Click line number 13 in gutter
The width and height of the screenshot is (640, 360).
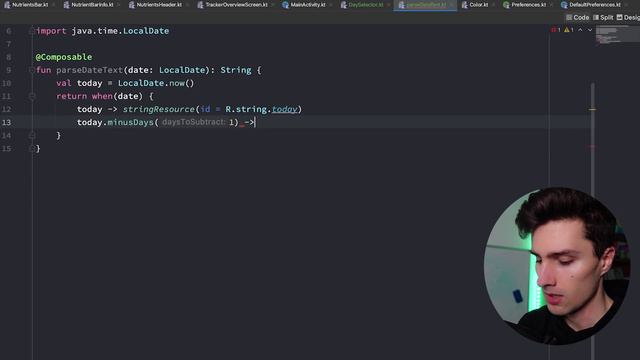(x=7, y=122)
